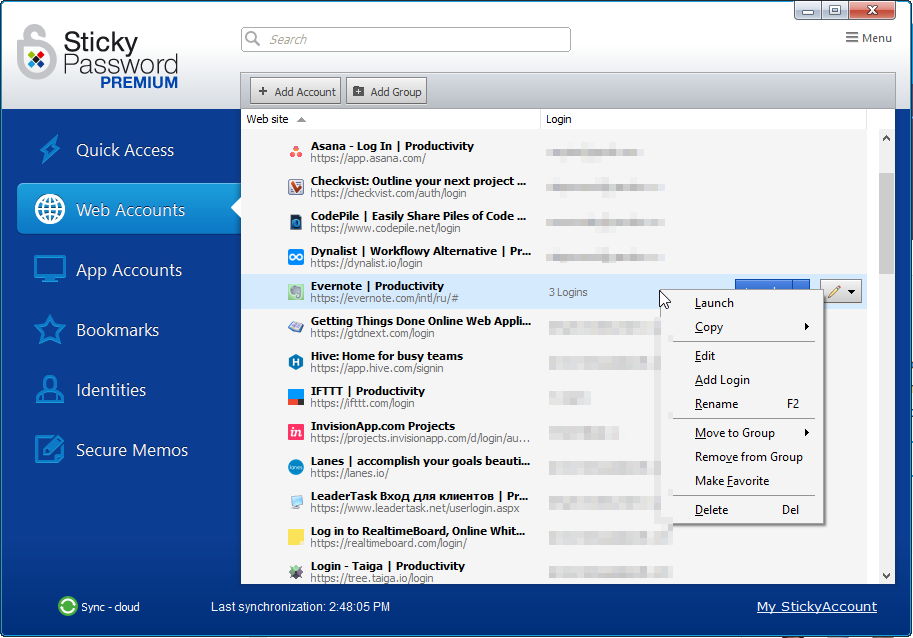Click the search magnifier icon

(253, 39)
